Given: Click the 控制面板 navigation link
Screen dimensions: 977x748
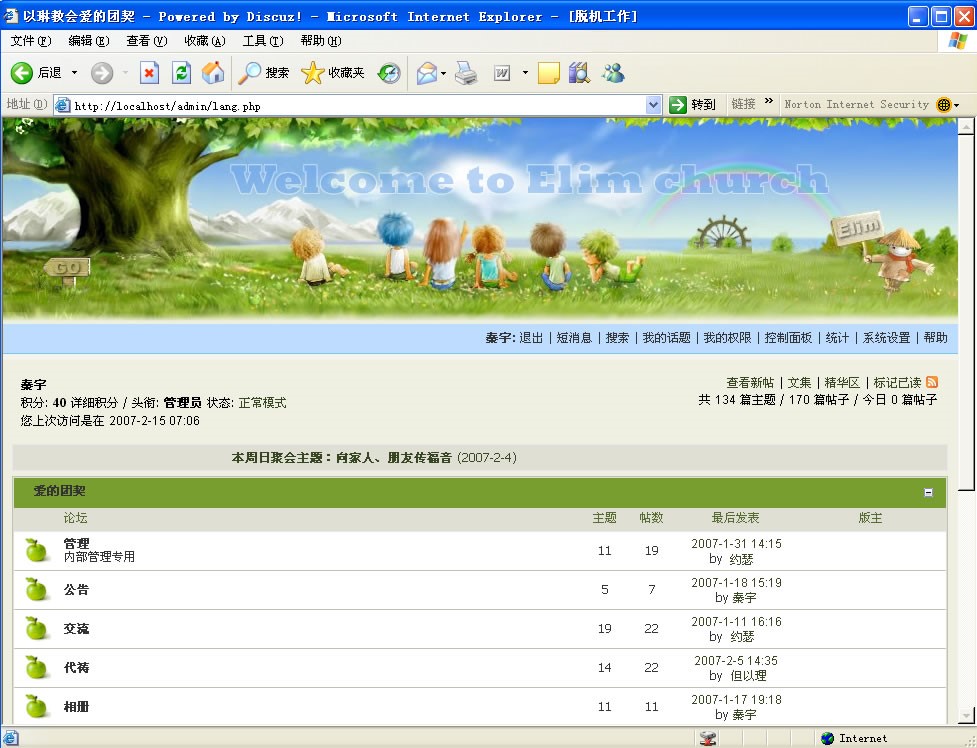Looking at the screenshot, I should coord(788,338).
